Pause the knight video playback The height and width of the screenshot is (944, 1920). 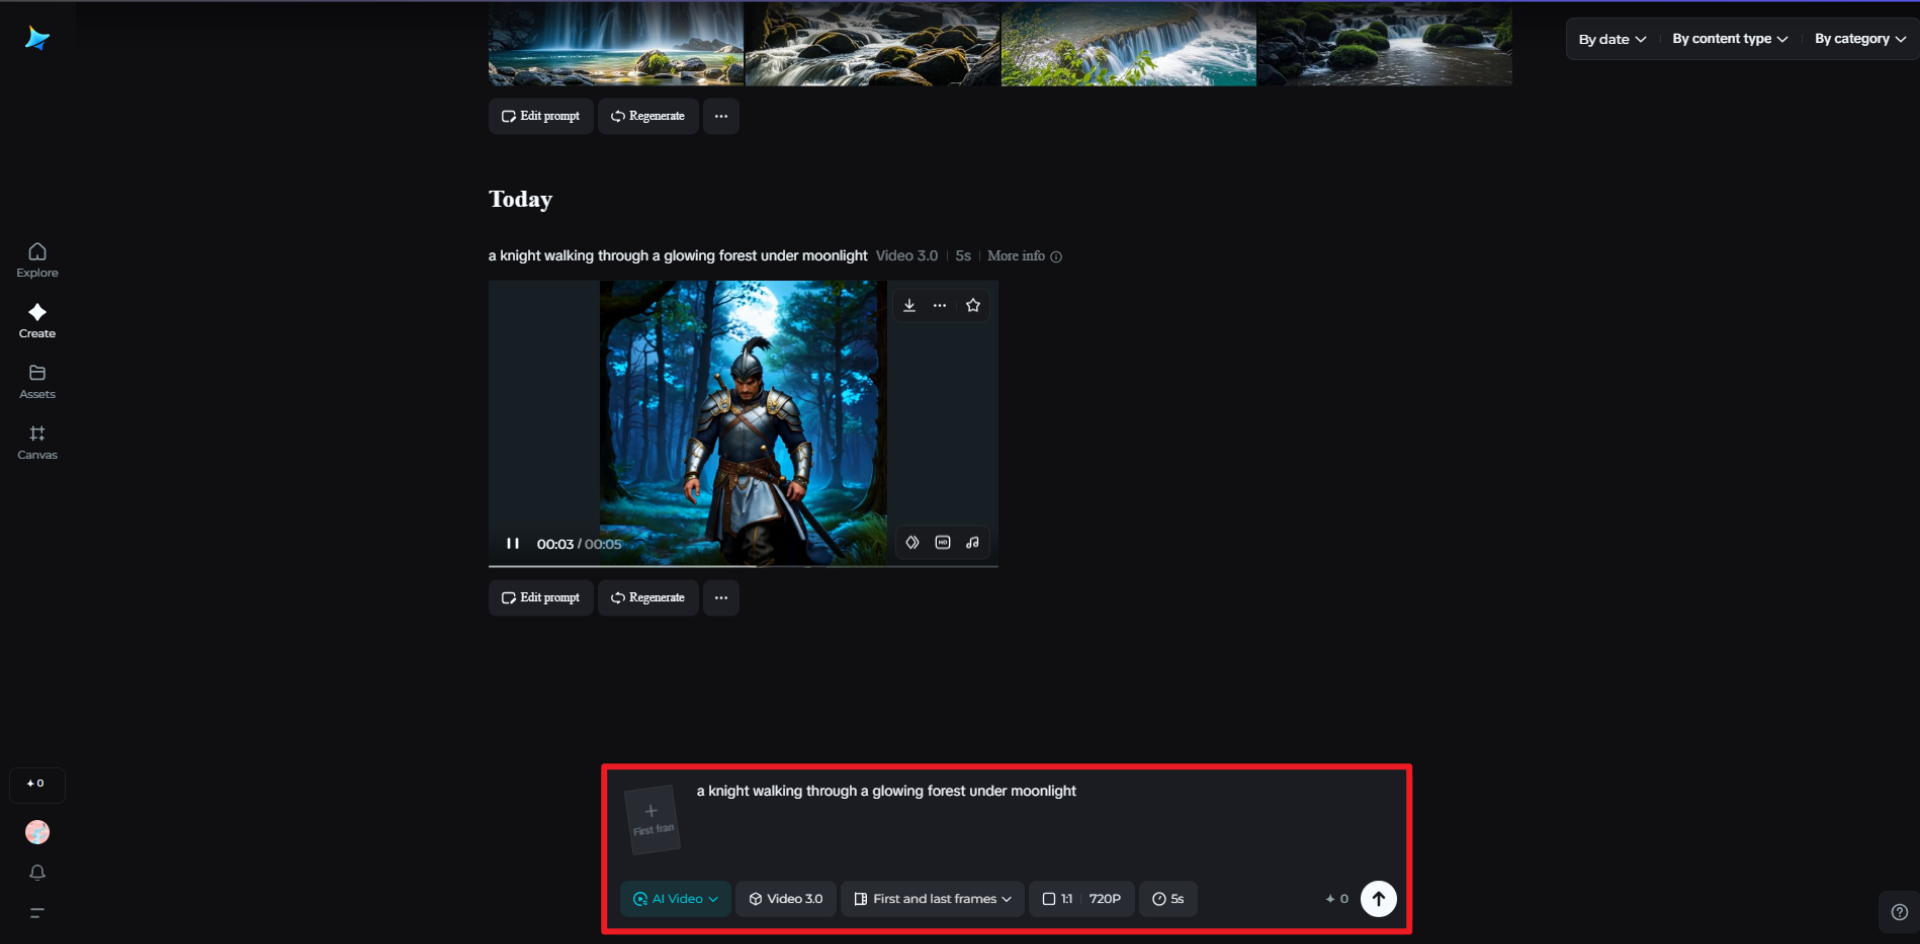(513, 543)
